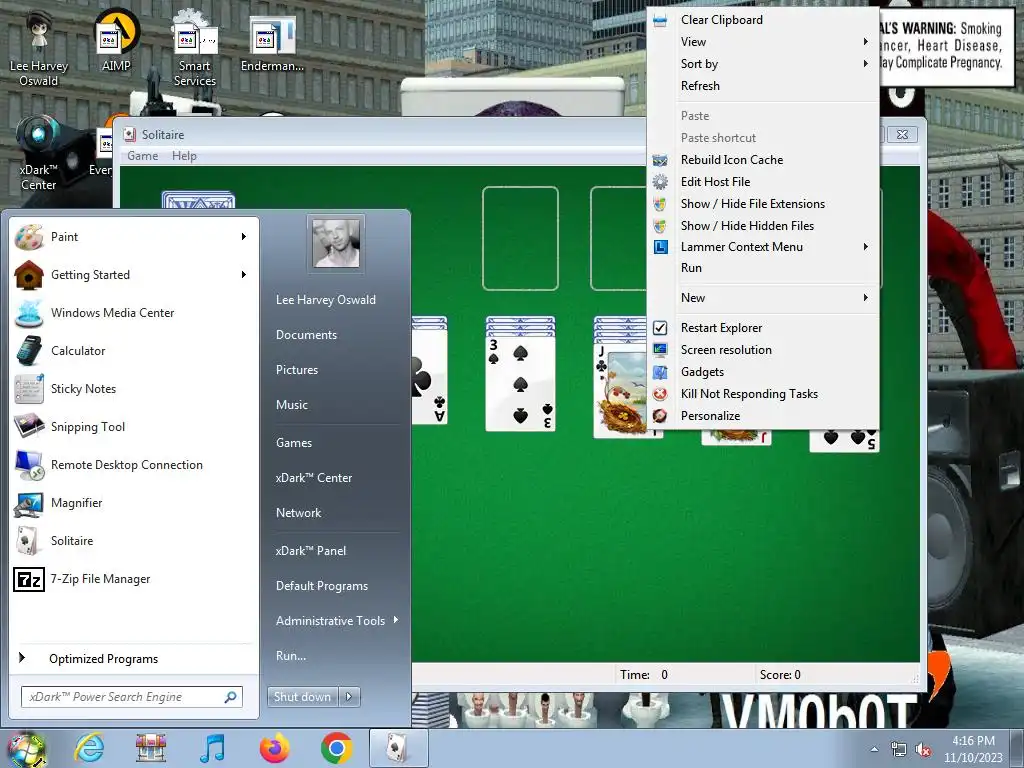Viewport: 1024px width, 768px height.
Task: Choose Gadgets from context menu
Action: coord(764,372)
